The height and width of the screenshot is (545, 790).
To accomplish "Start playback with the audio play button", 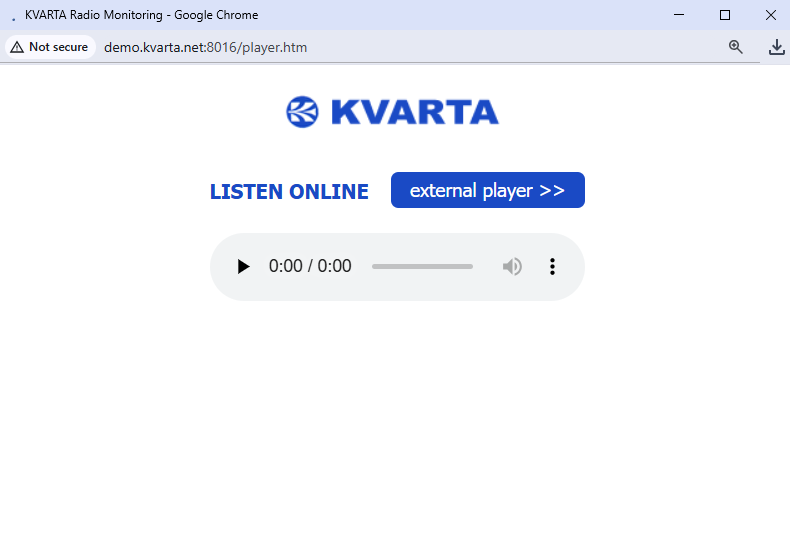I will click(x=243, y=266).
